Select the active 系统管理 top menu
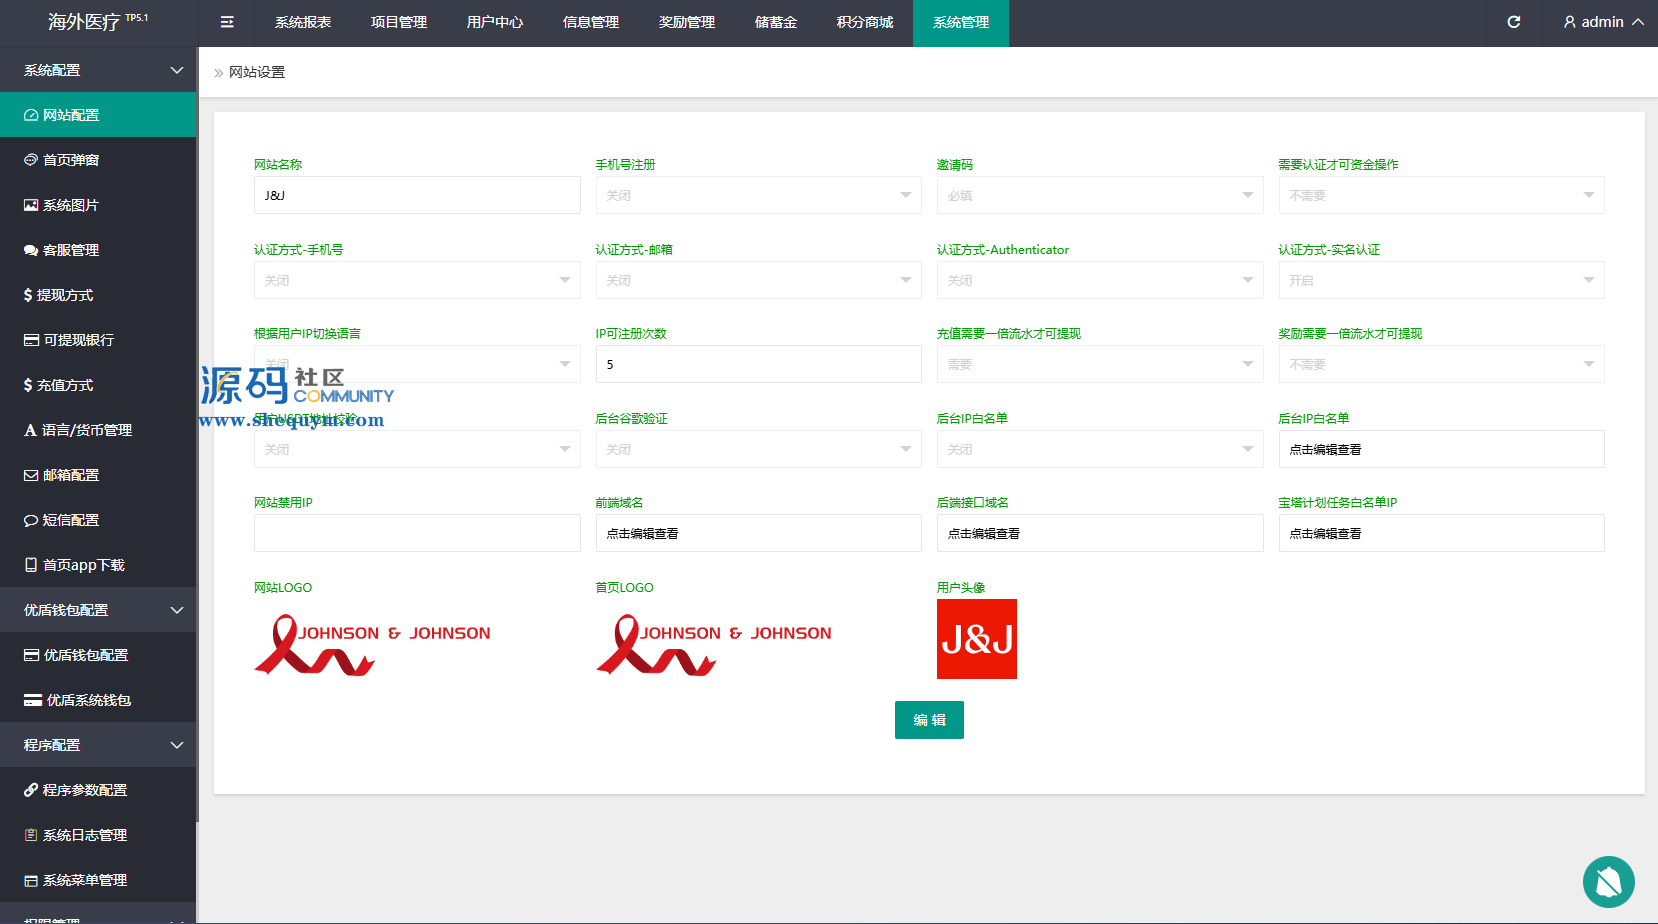The width and height of the screenshot is (1658, 924). coord(961,22)
